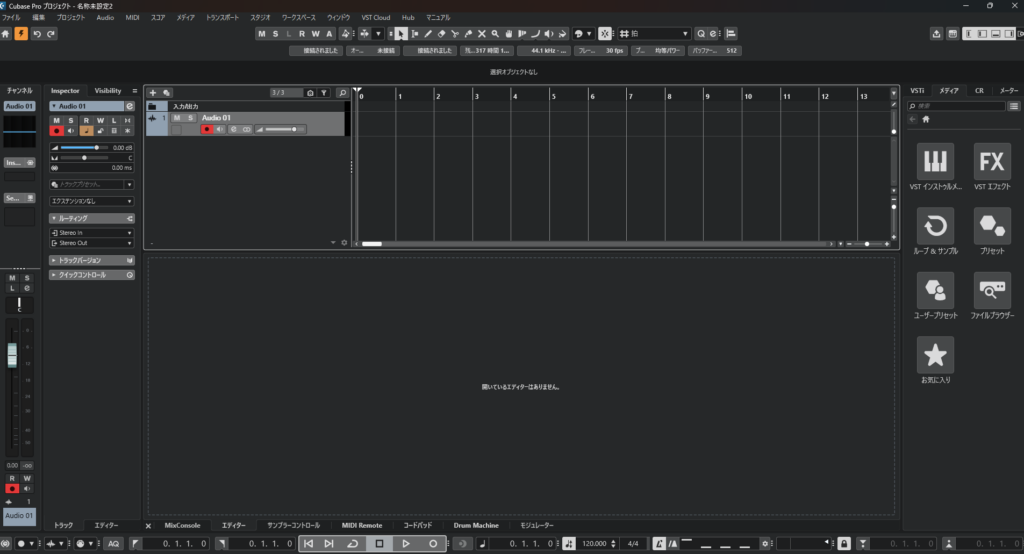The width and height of the screenshot is (1024, 554).
Task: Expand the Track Versions section
Action: click(x=91, y=260)
